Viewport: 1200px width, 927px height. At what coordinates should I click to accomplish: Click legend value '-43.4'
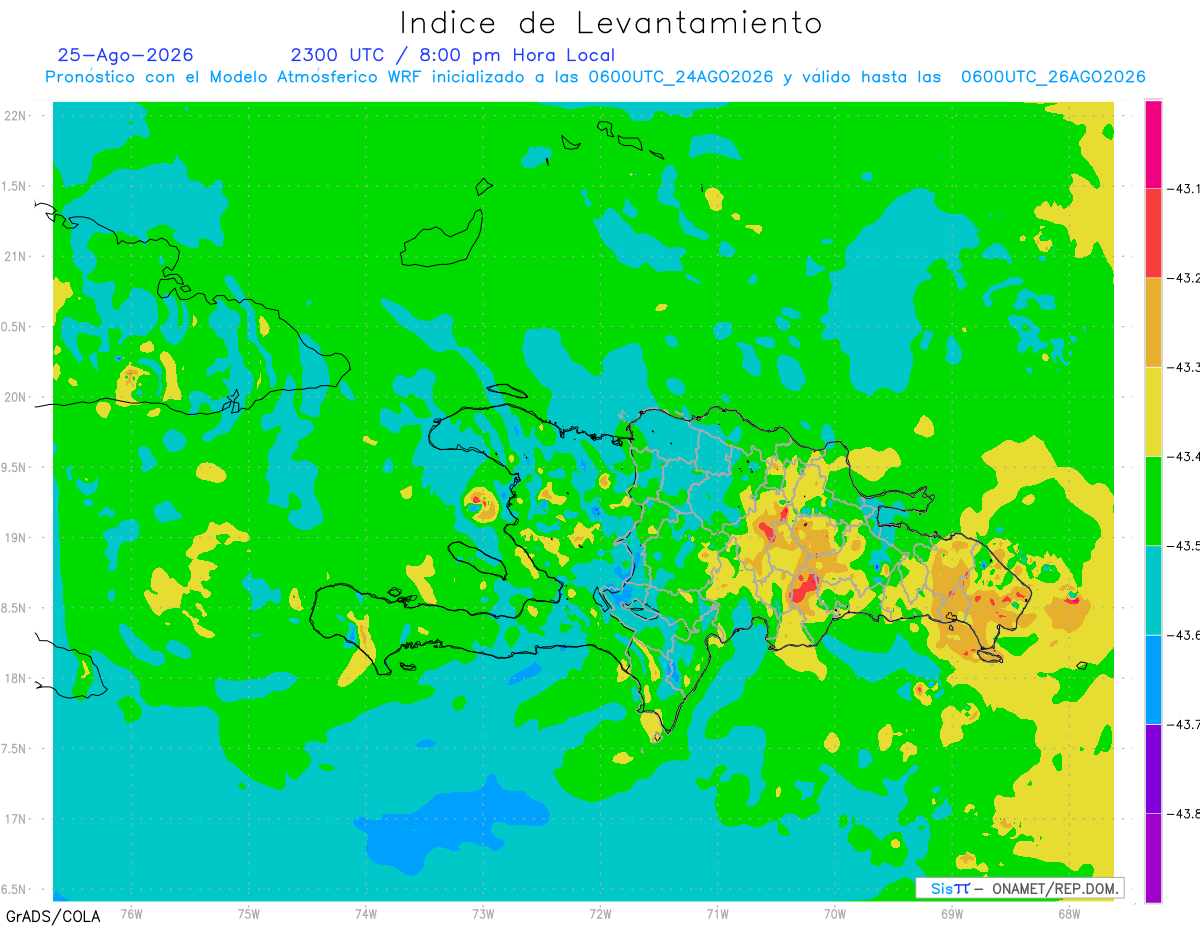[1183, 456]
